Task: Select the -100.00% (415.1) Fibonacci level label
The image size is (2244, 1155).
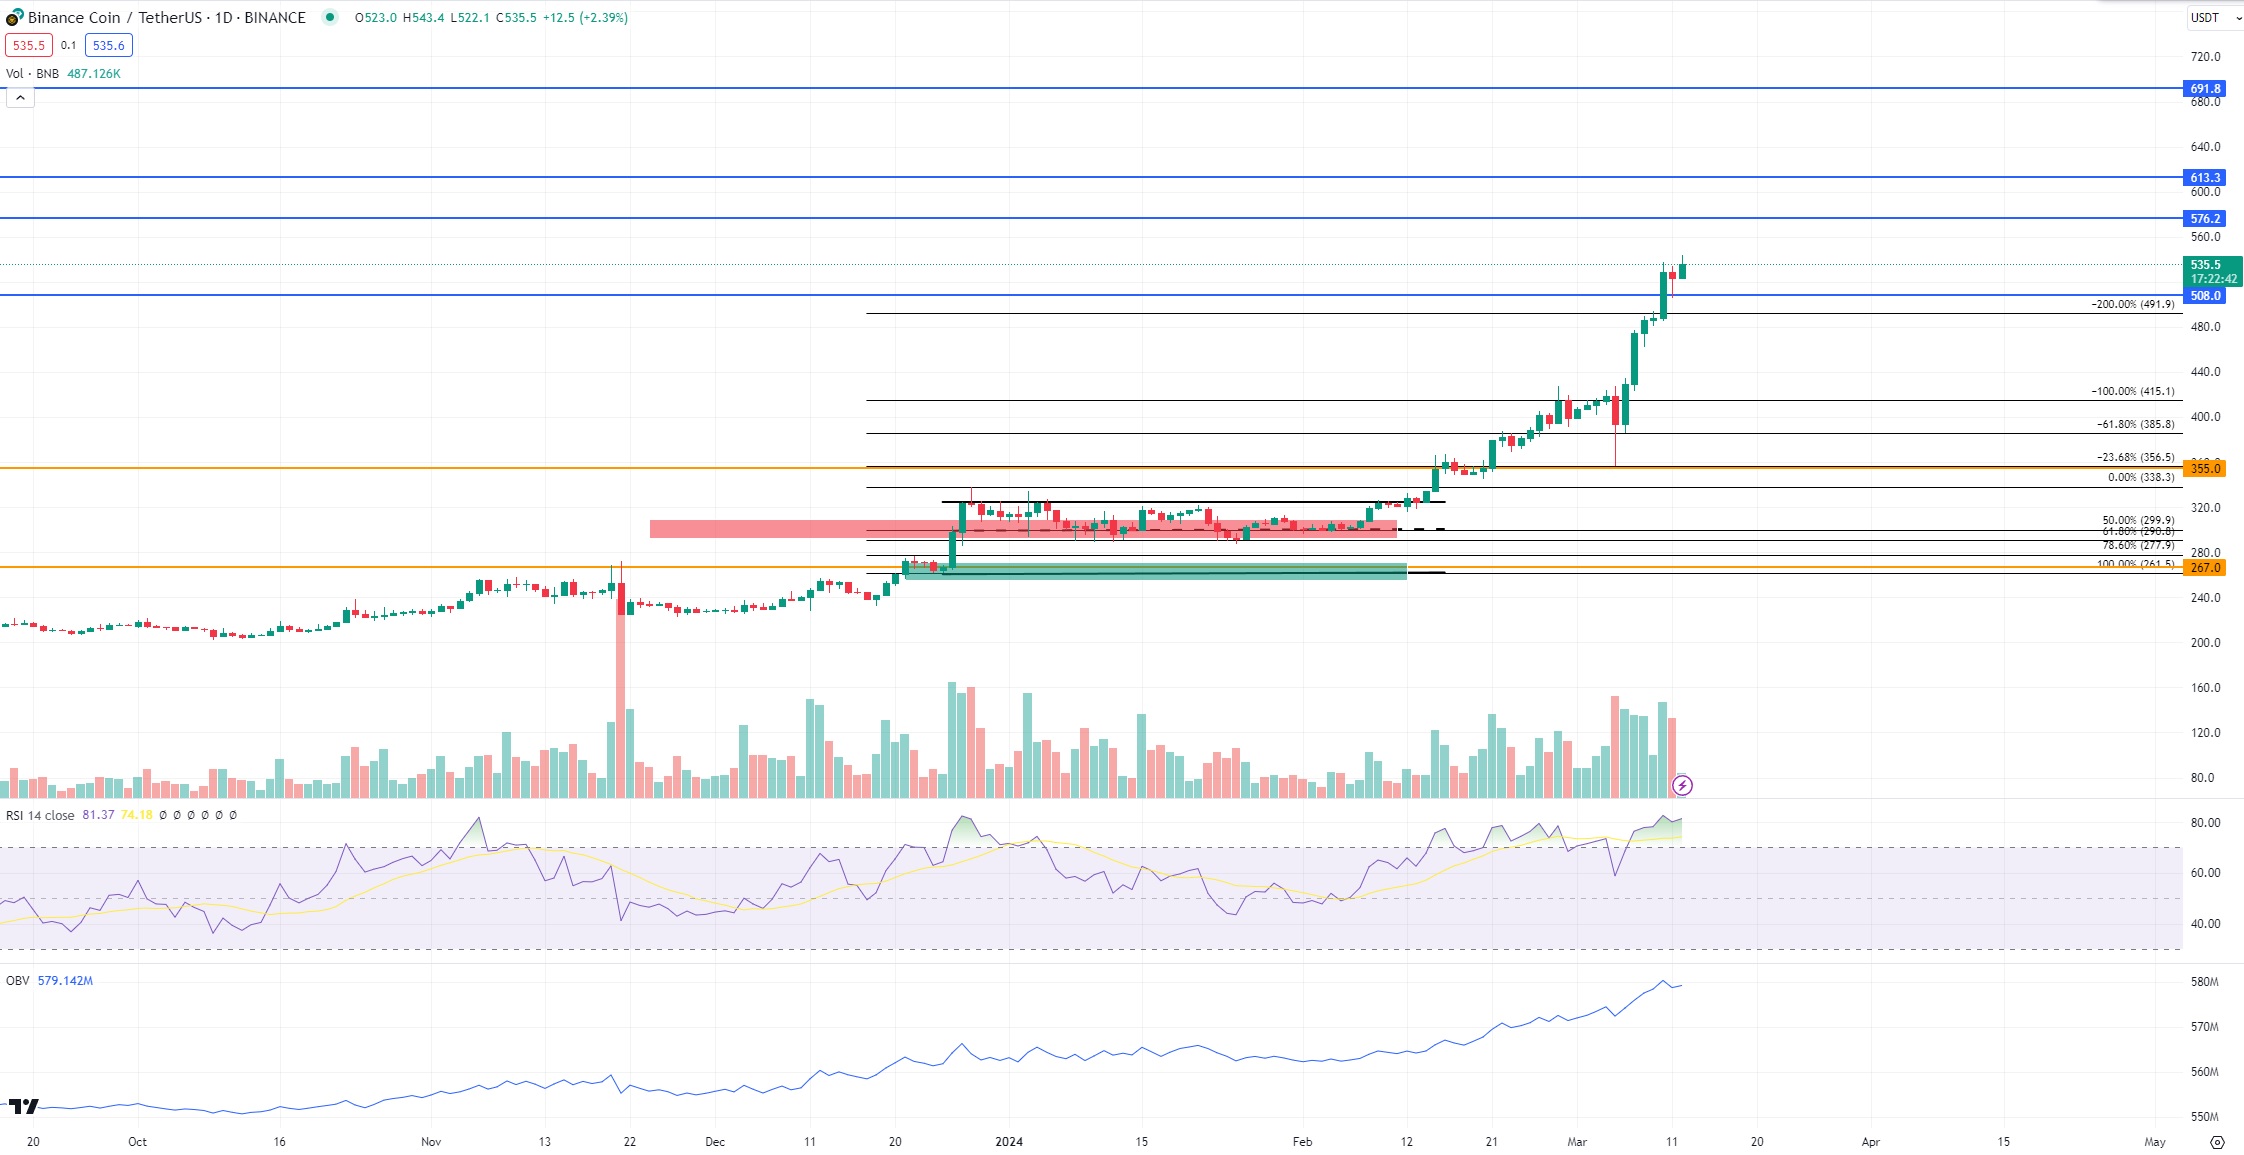Action: click(x=2132, y=391)
